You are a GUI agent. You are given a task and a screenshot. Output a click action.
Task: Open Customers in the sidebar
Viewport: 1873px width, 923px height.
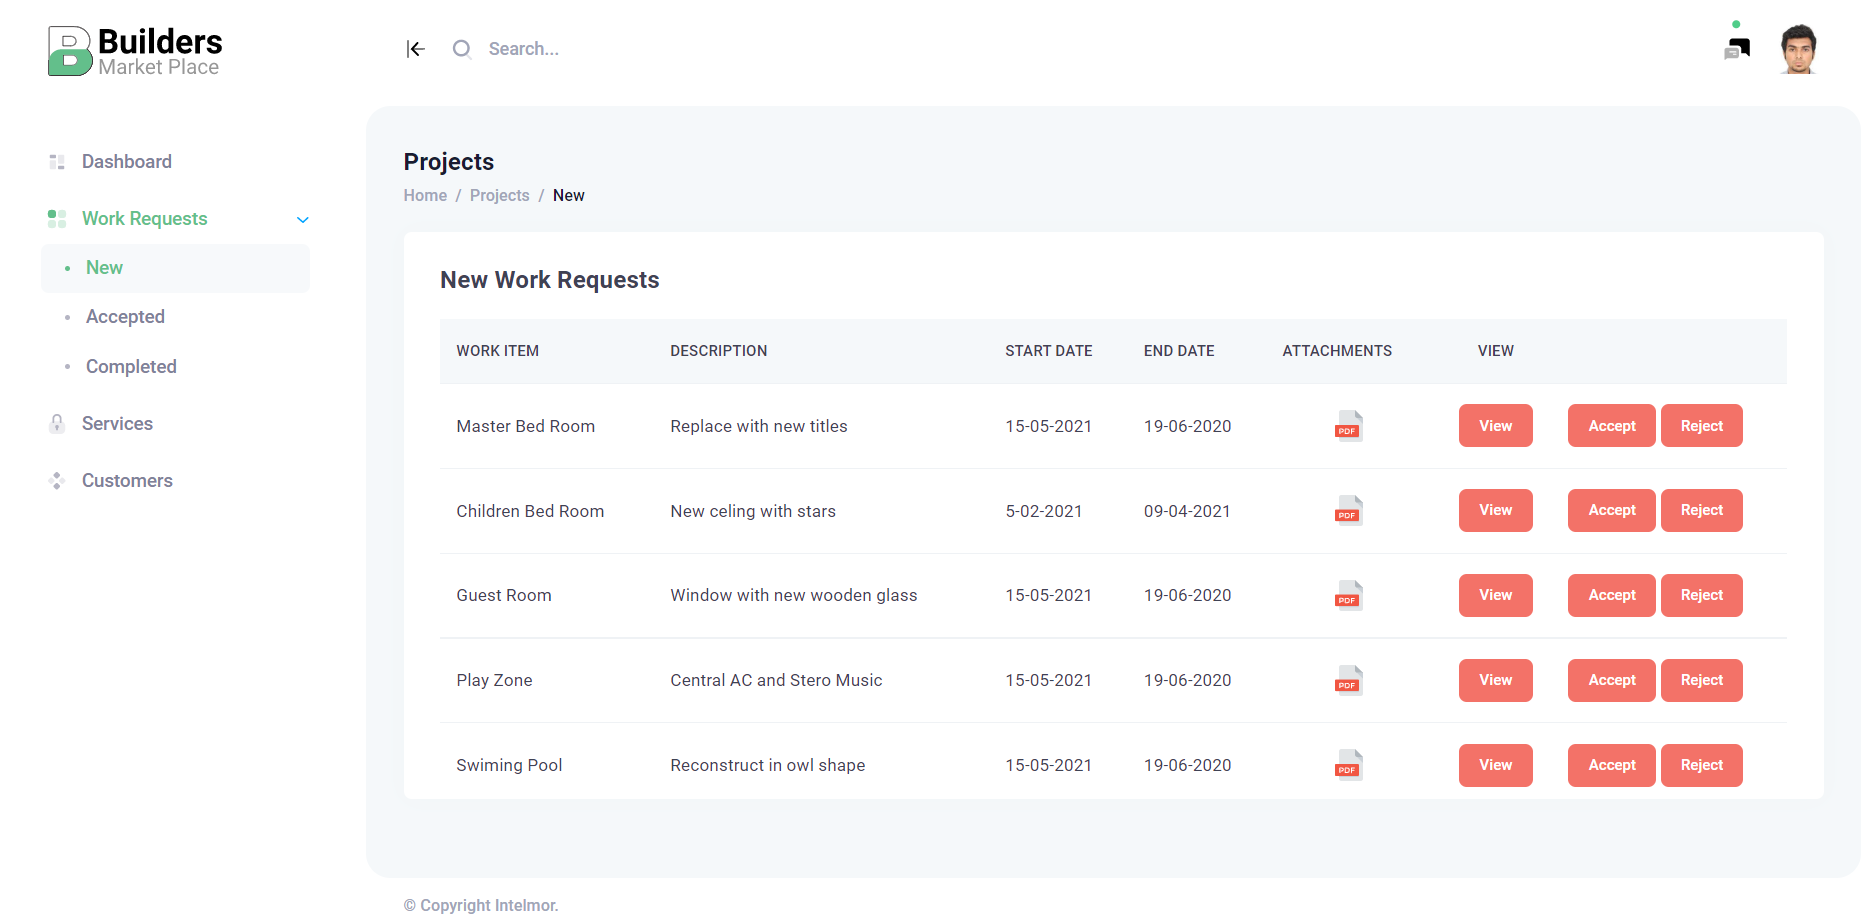[127, 481]
